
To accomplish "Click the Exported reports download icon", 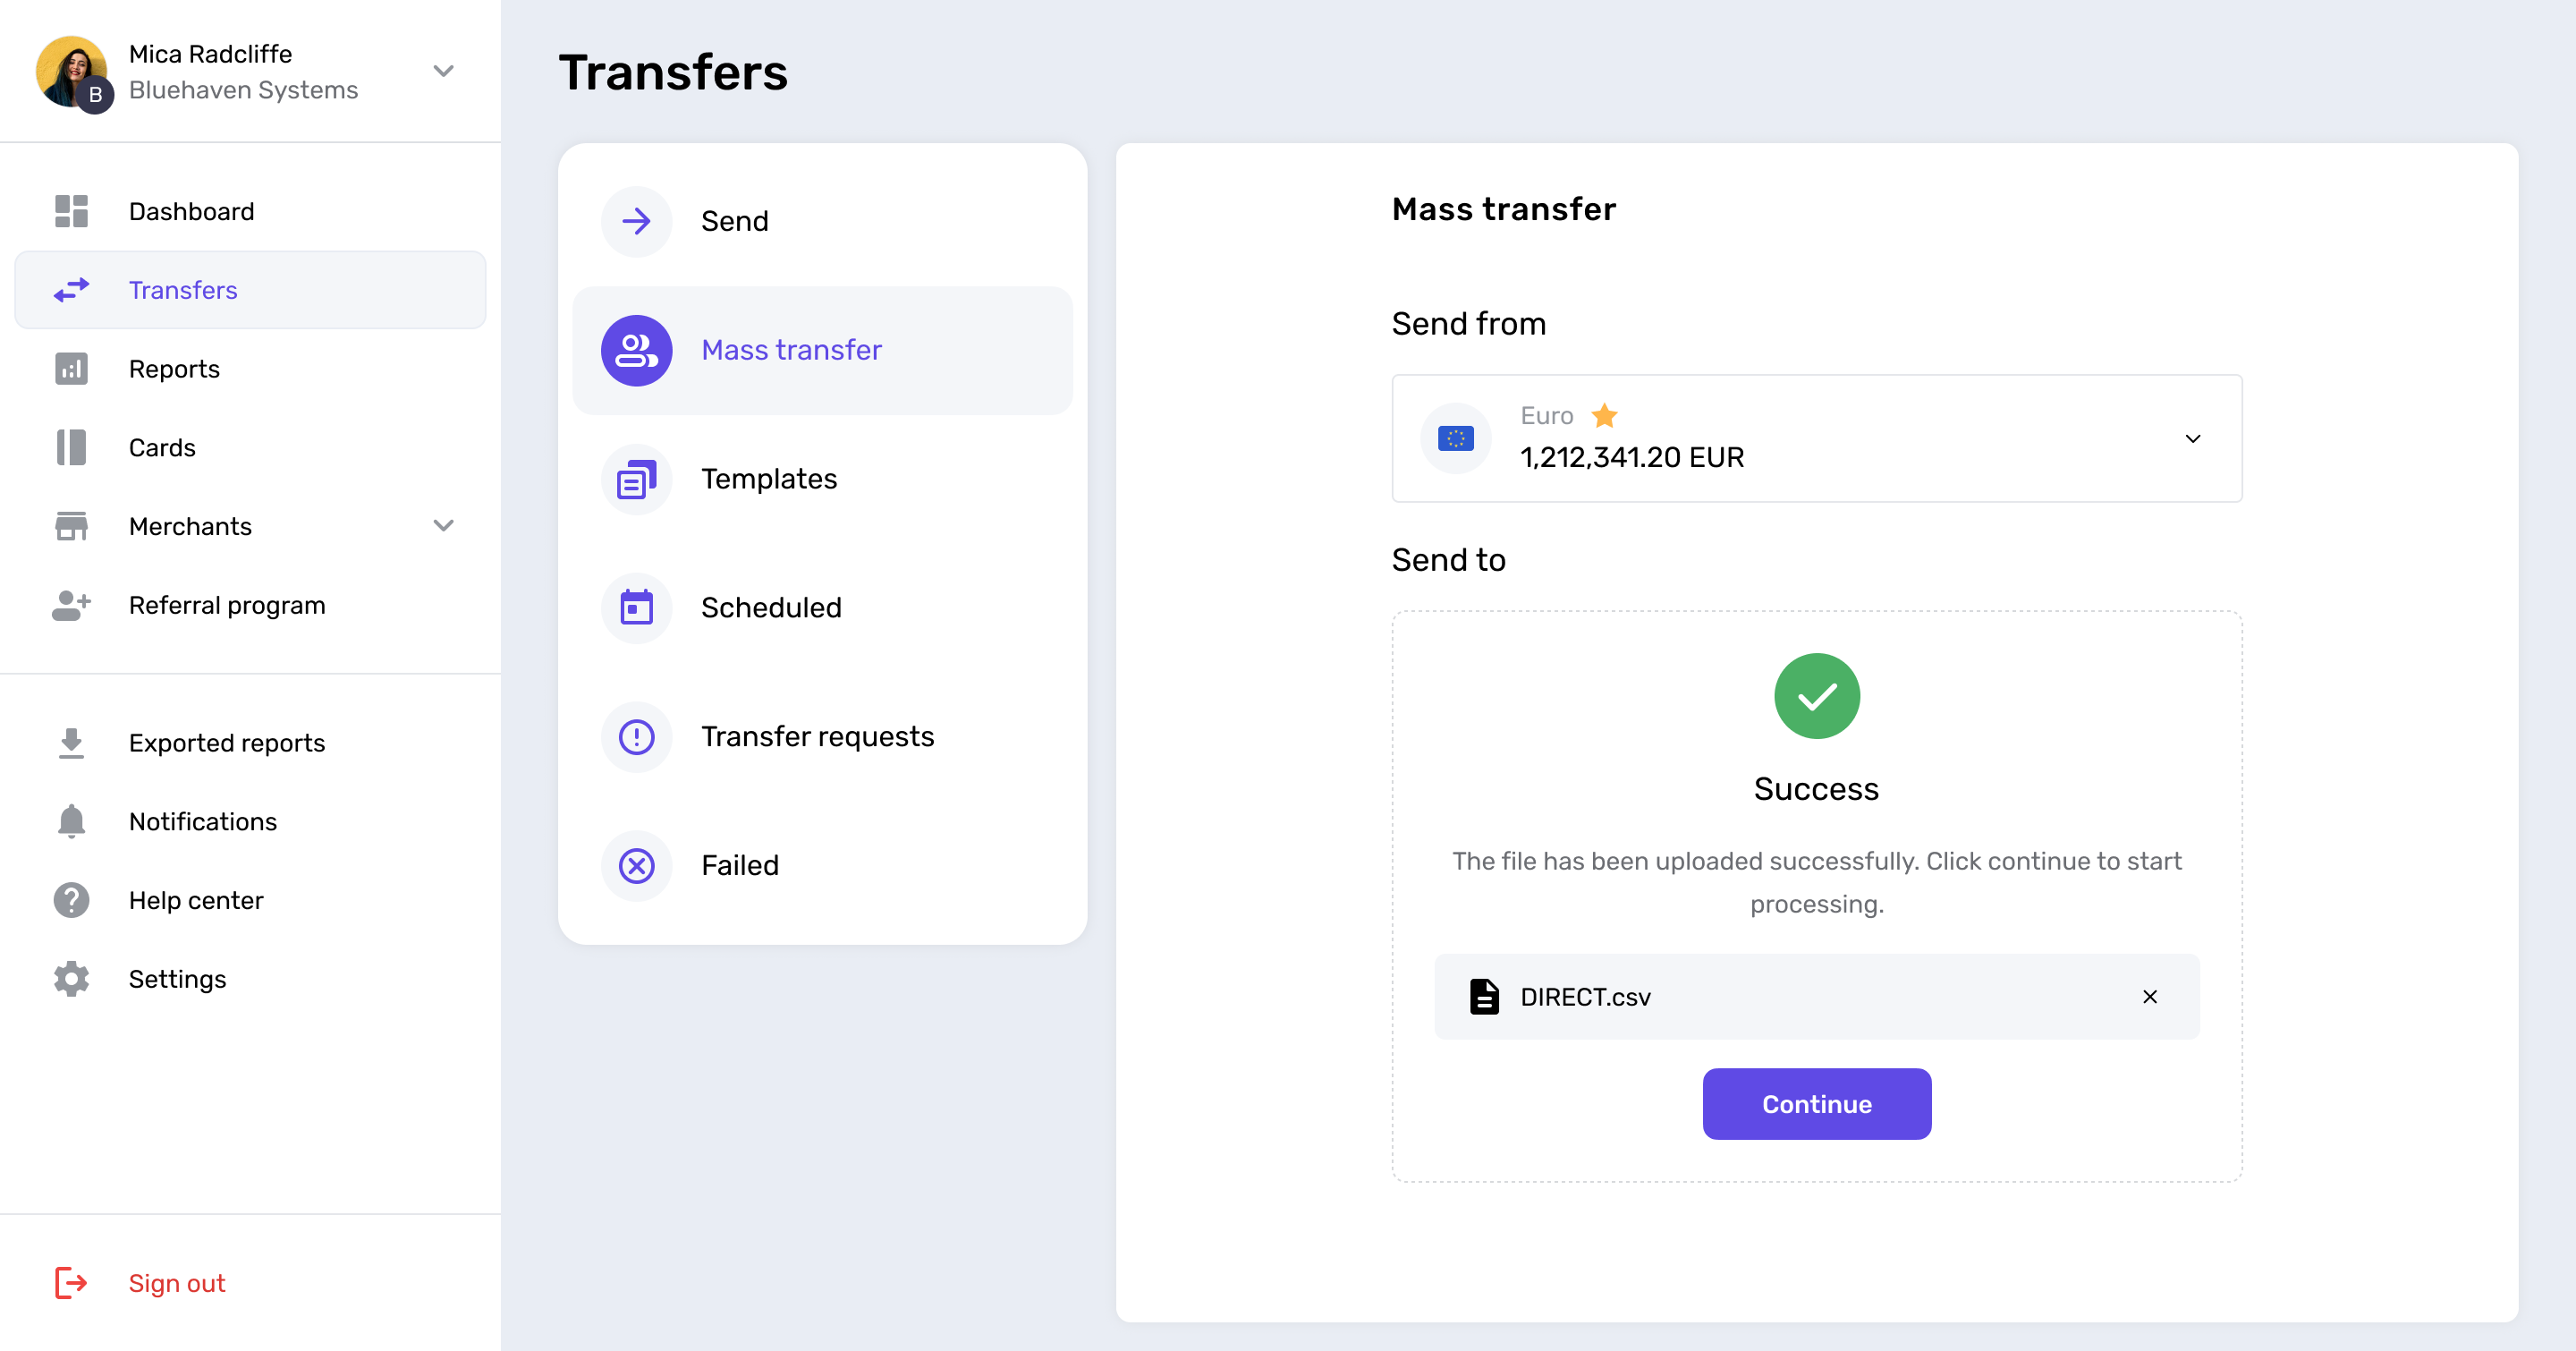I will coord(71,743).
